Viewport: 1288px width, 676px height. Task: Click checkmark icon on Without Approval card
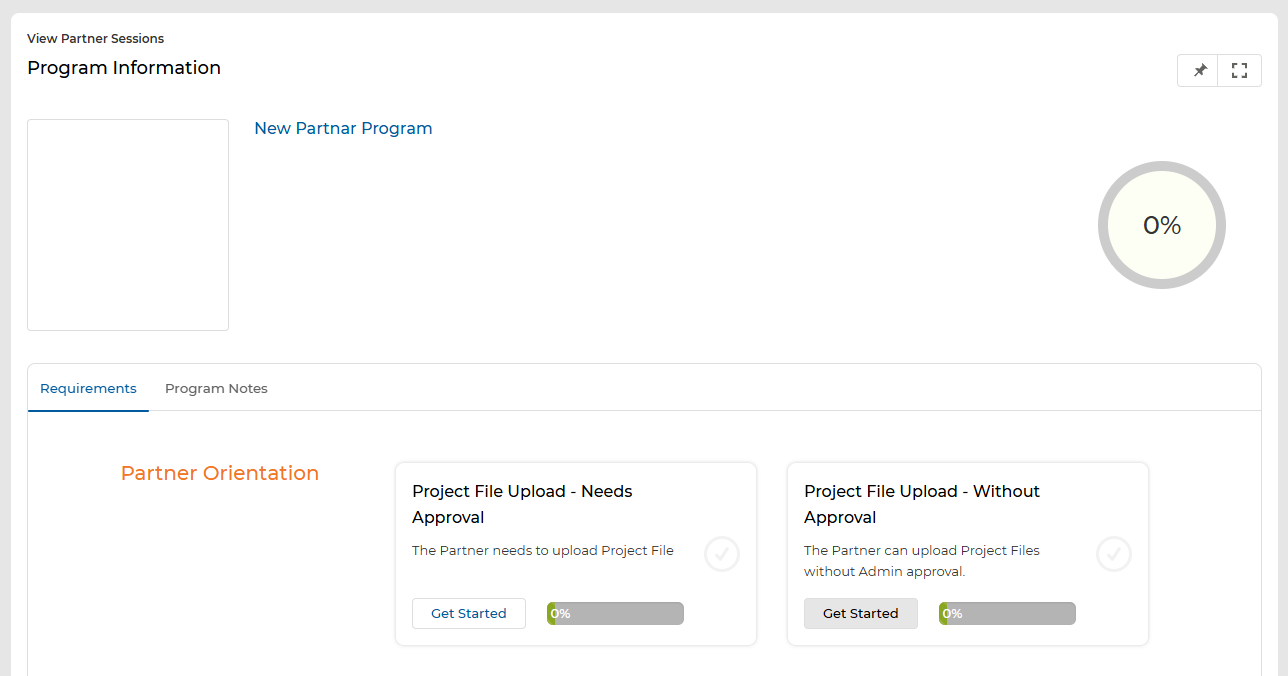1114,554
